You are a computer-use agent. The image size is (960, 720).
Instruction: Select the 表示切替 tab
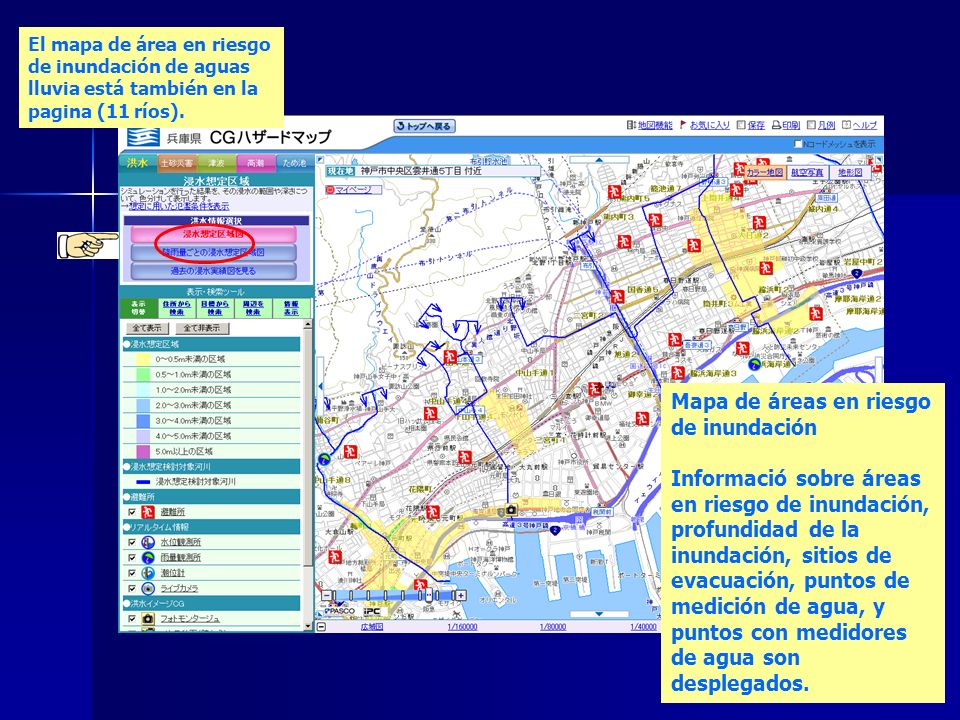tap(138, 308)
